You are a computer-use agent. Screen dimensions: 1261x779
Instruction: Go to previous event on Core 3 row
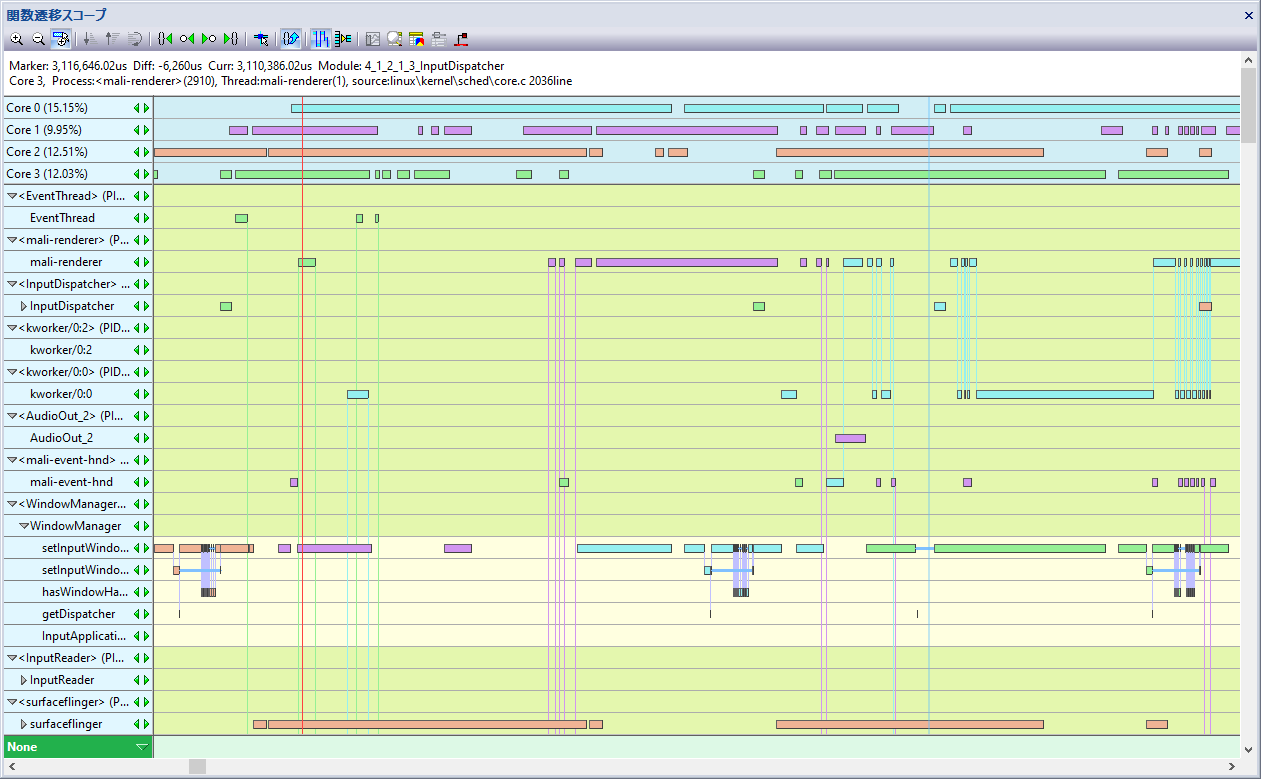137,174
